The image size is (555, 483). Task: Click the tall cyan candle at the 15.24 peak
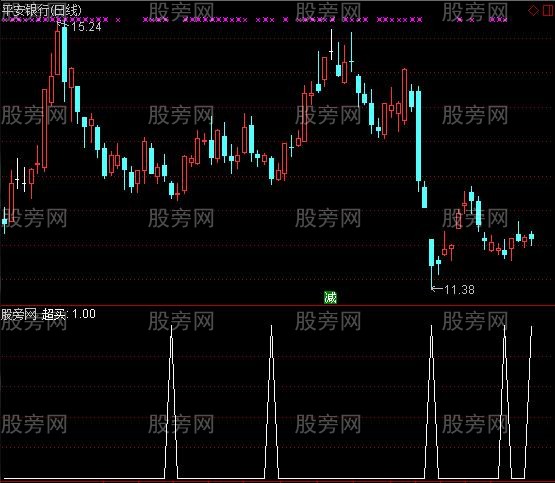click(64, 61)
